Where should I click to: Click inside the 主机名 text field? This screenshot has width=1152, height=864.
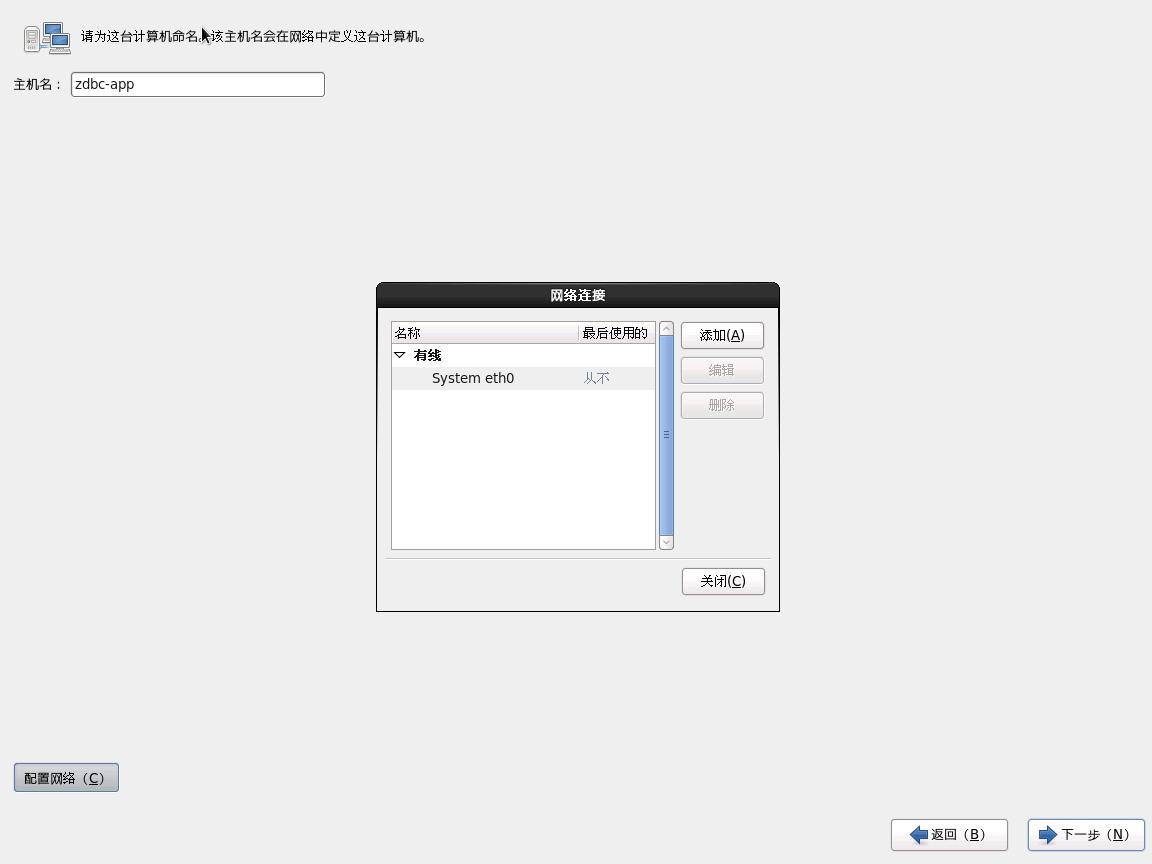point(197,84)
